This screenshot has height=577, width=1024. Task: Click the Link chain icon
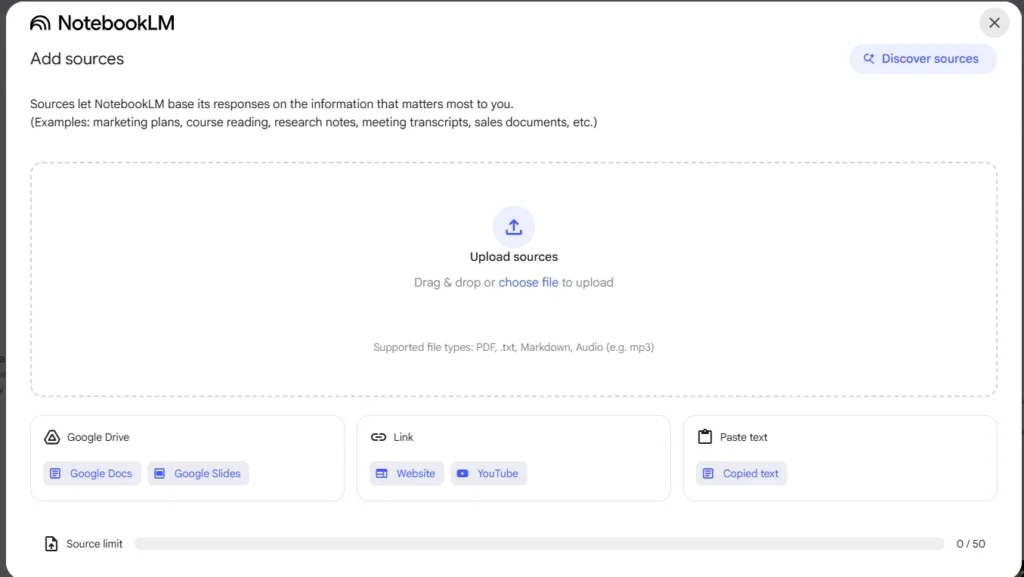(378, 437)
